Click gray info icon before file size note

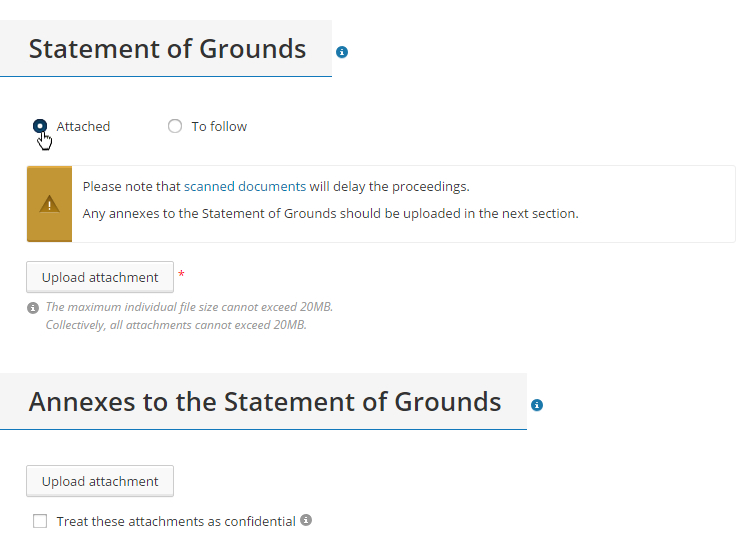[x=33, y=308]
